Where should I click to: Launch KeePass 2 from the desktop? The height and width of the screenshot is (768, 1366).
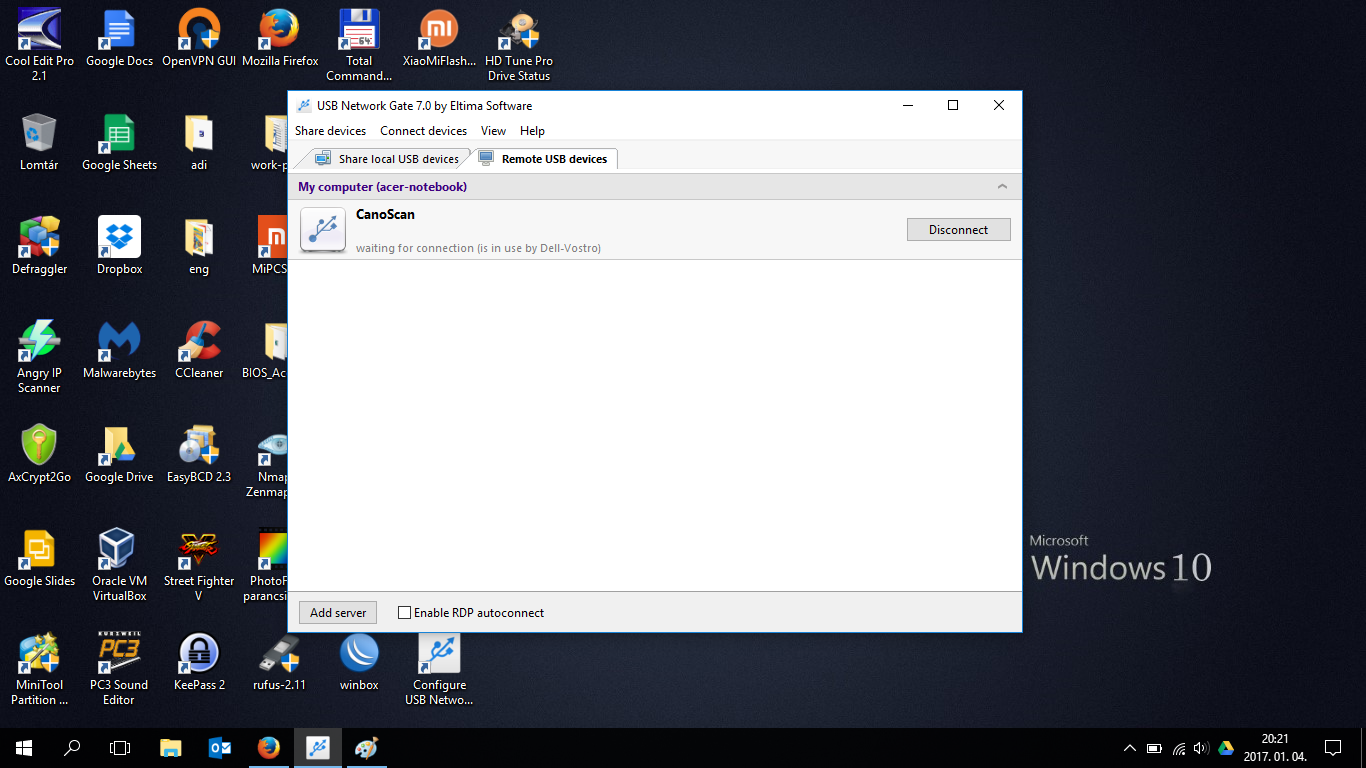(x=199, y=655)
